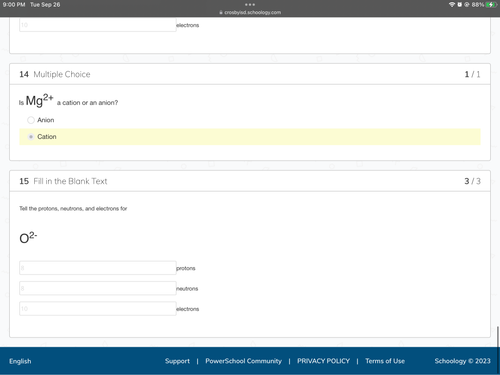Open the Support link in footer
The image size is (500, 375).
pos(177,361)
